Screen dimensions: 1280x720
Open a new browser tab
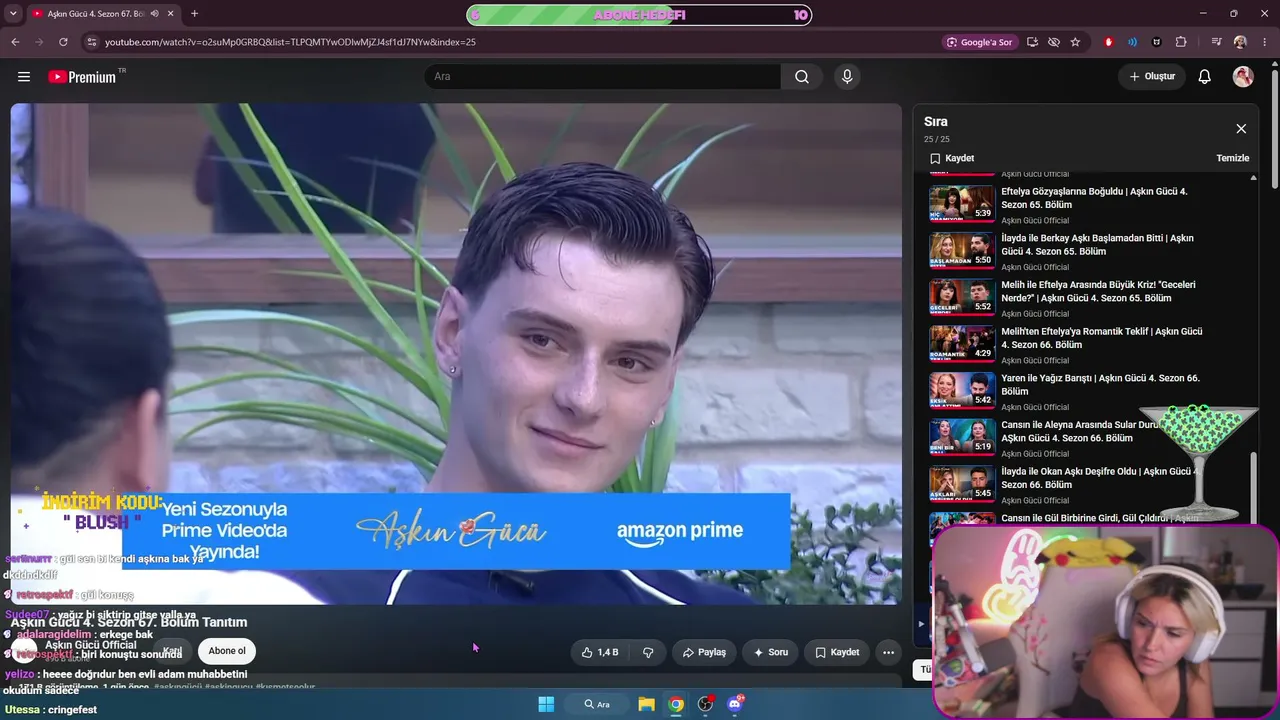[x=194, y=14]
